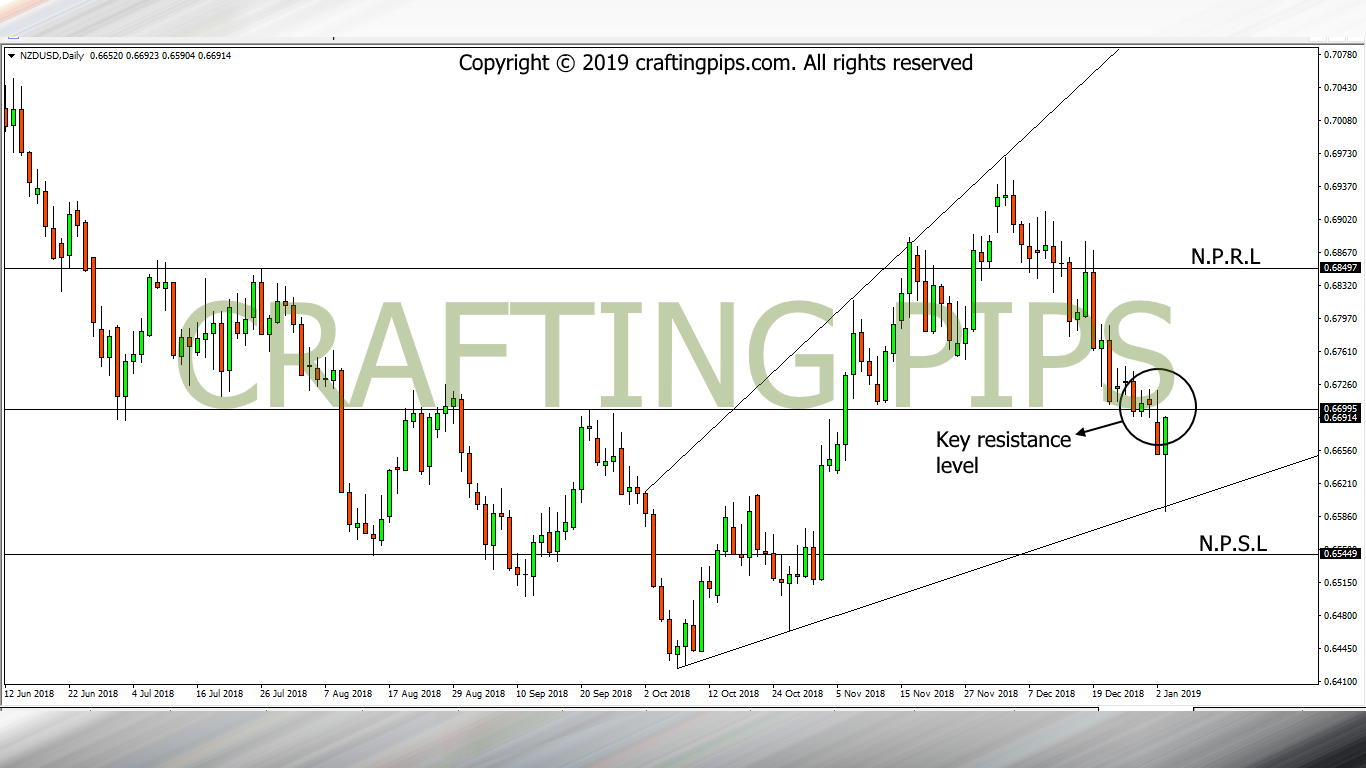1366x768 pixels.
Task: Click the 0.66560 price scale label
Action: pos(1339,450)
